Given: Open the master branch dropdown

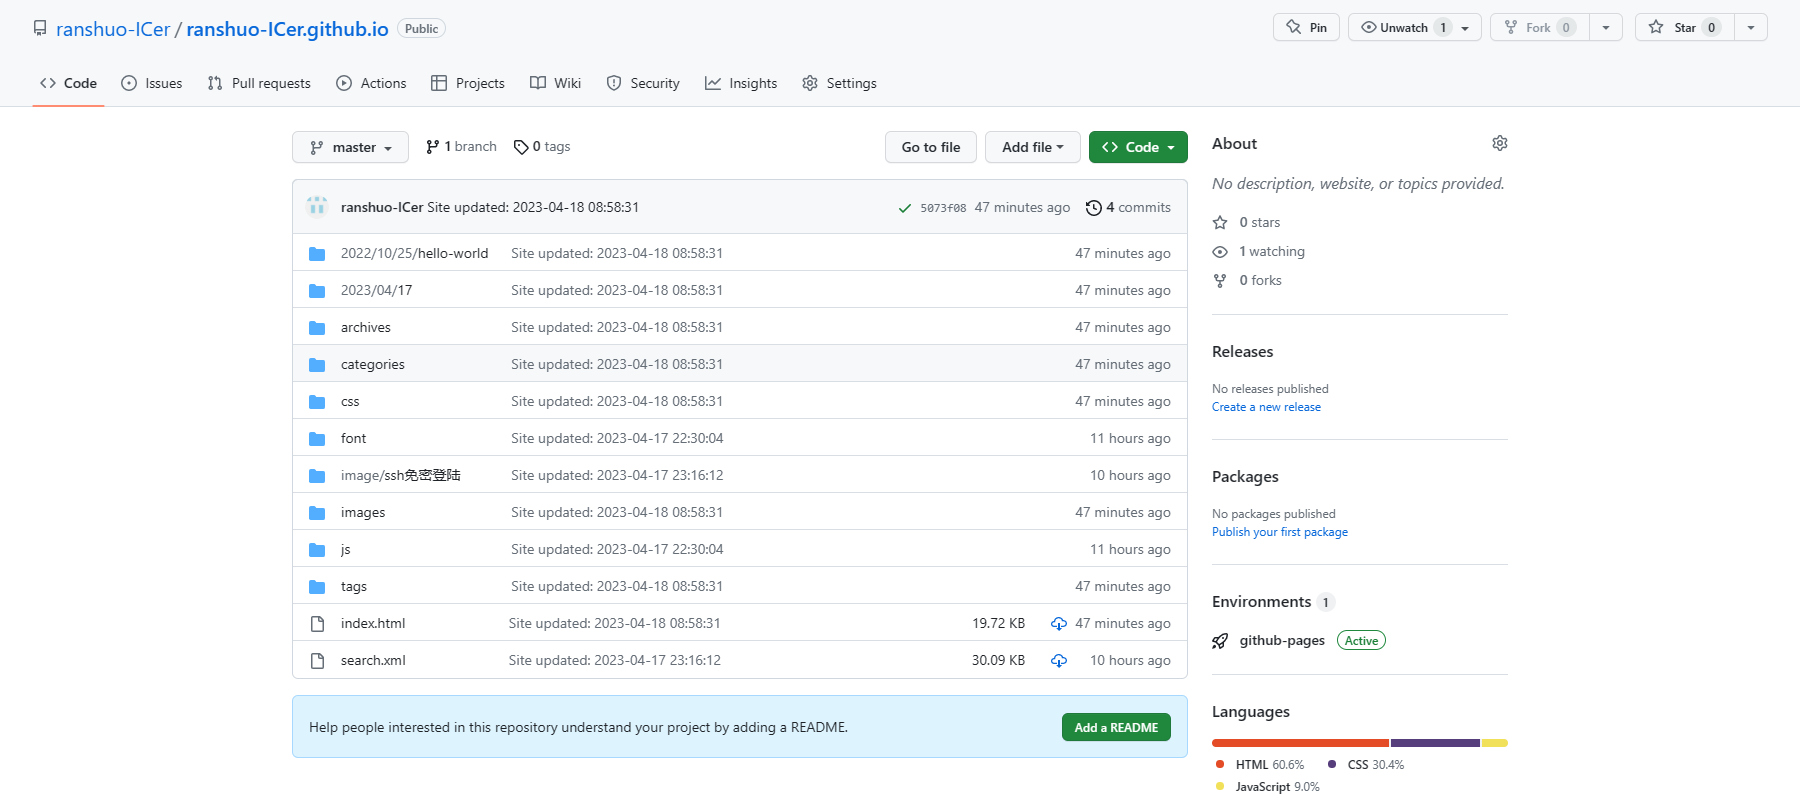Looking at the screenshot, I should [350, 147].
